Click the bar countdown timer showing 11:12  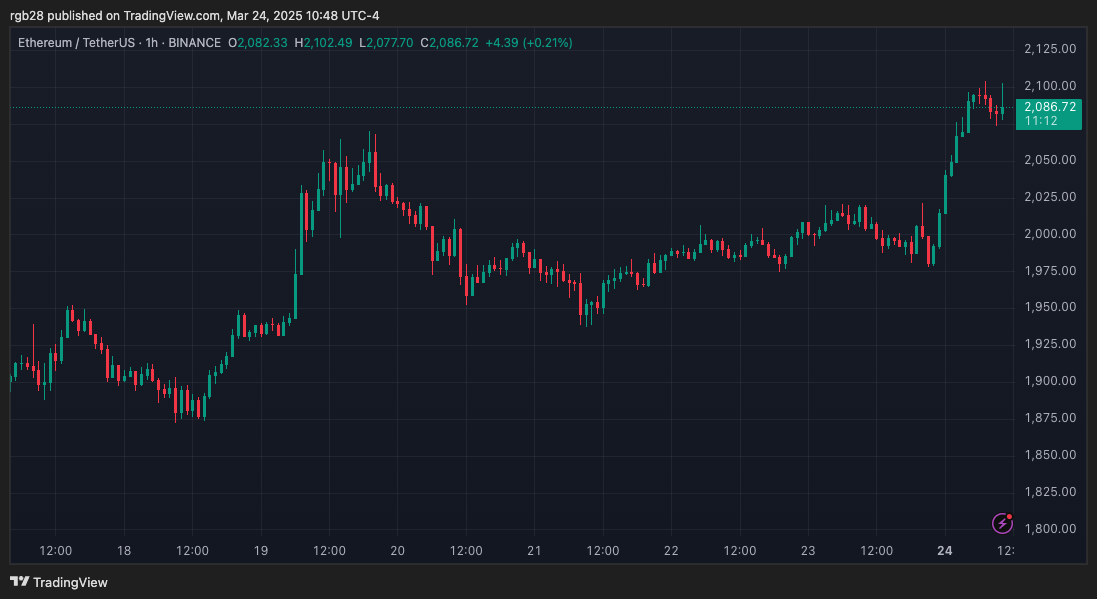pos(1043,118)
